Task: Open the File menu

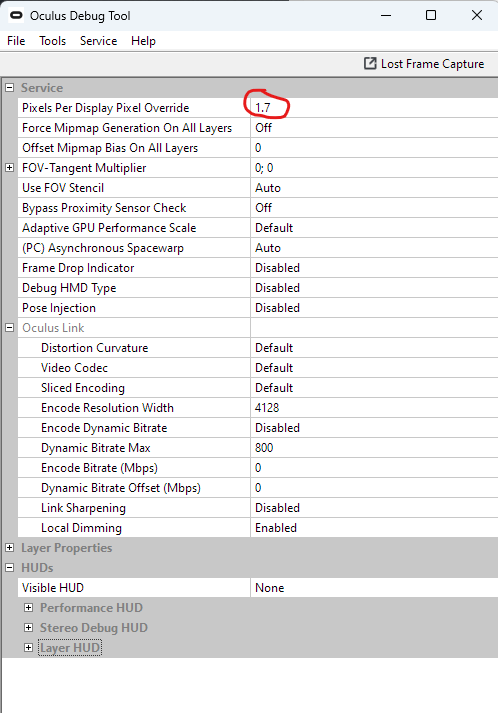Action: point(16,41)
